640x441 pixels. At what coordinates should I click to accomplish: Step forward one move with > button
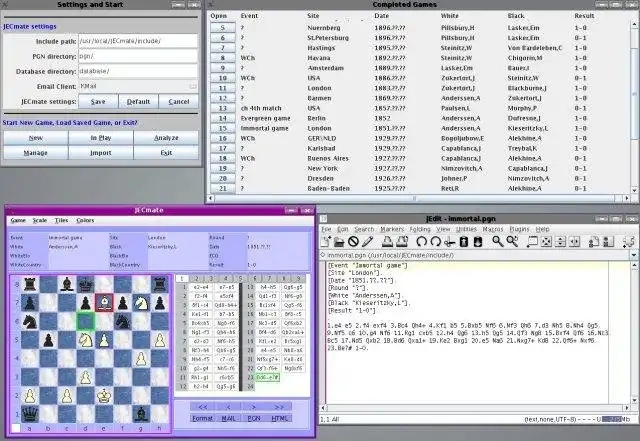coord(253,407)
